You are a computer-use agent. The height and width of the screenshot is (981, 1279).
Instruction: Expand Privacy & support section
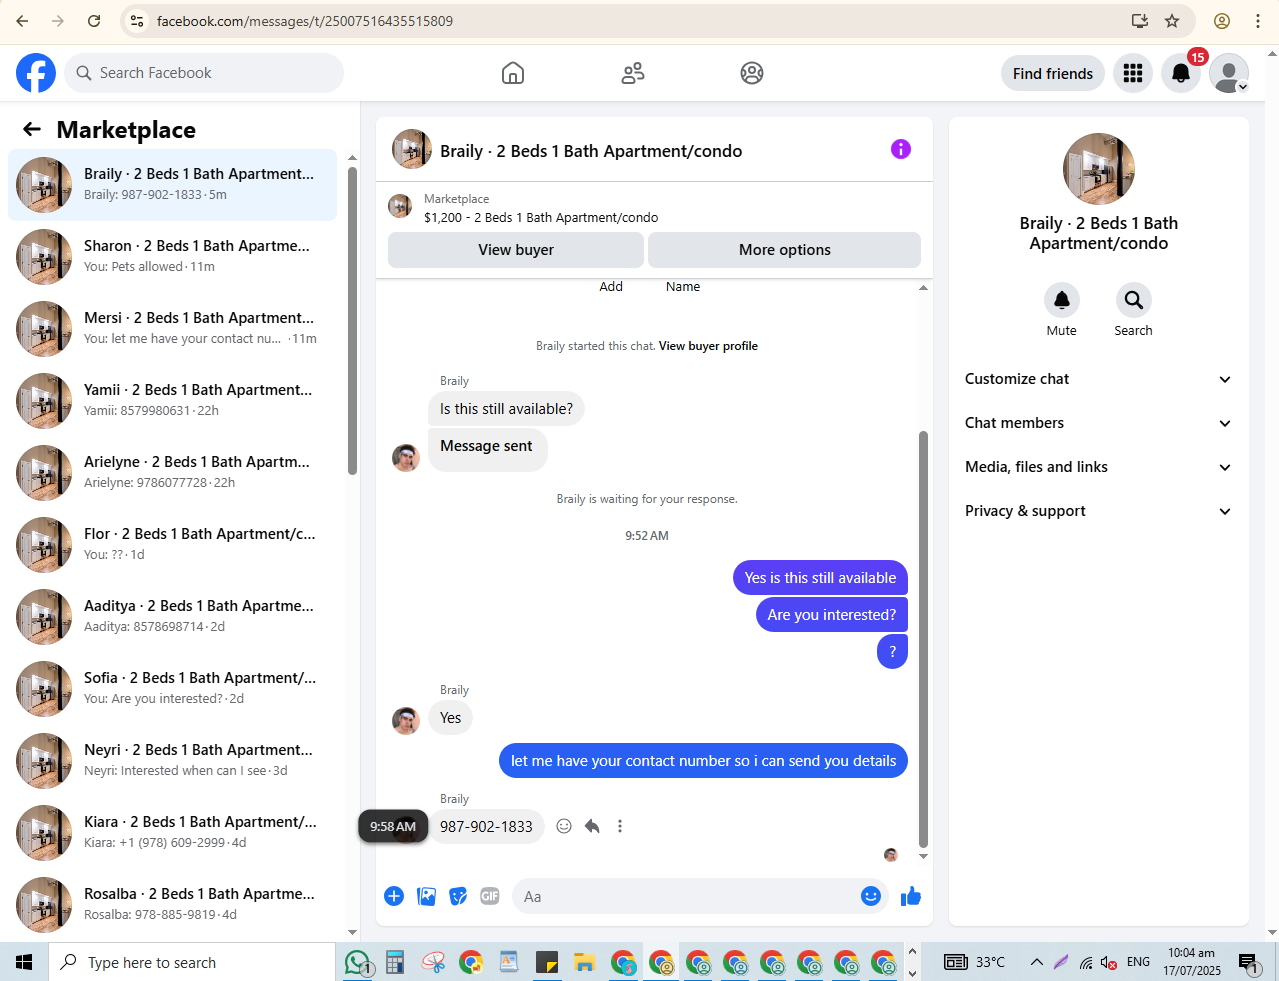1098,511
